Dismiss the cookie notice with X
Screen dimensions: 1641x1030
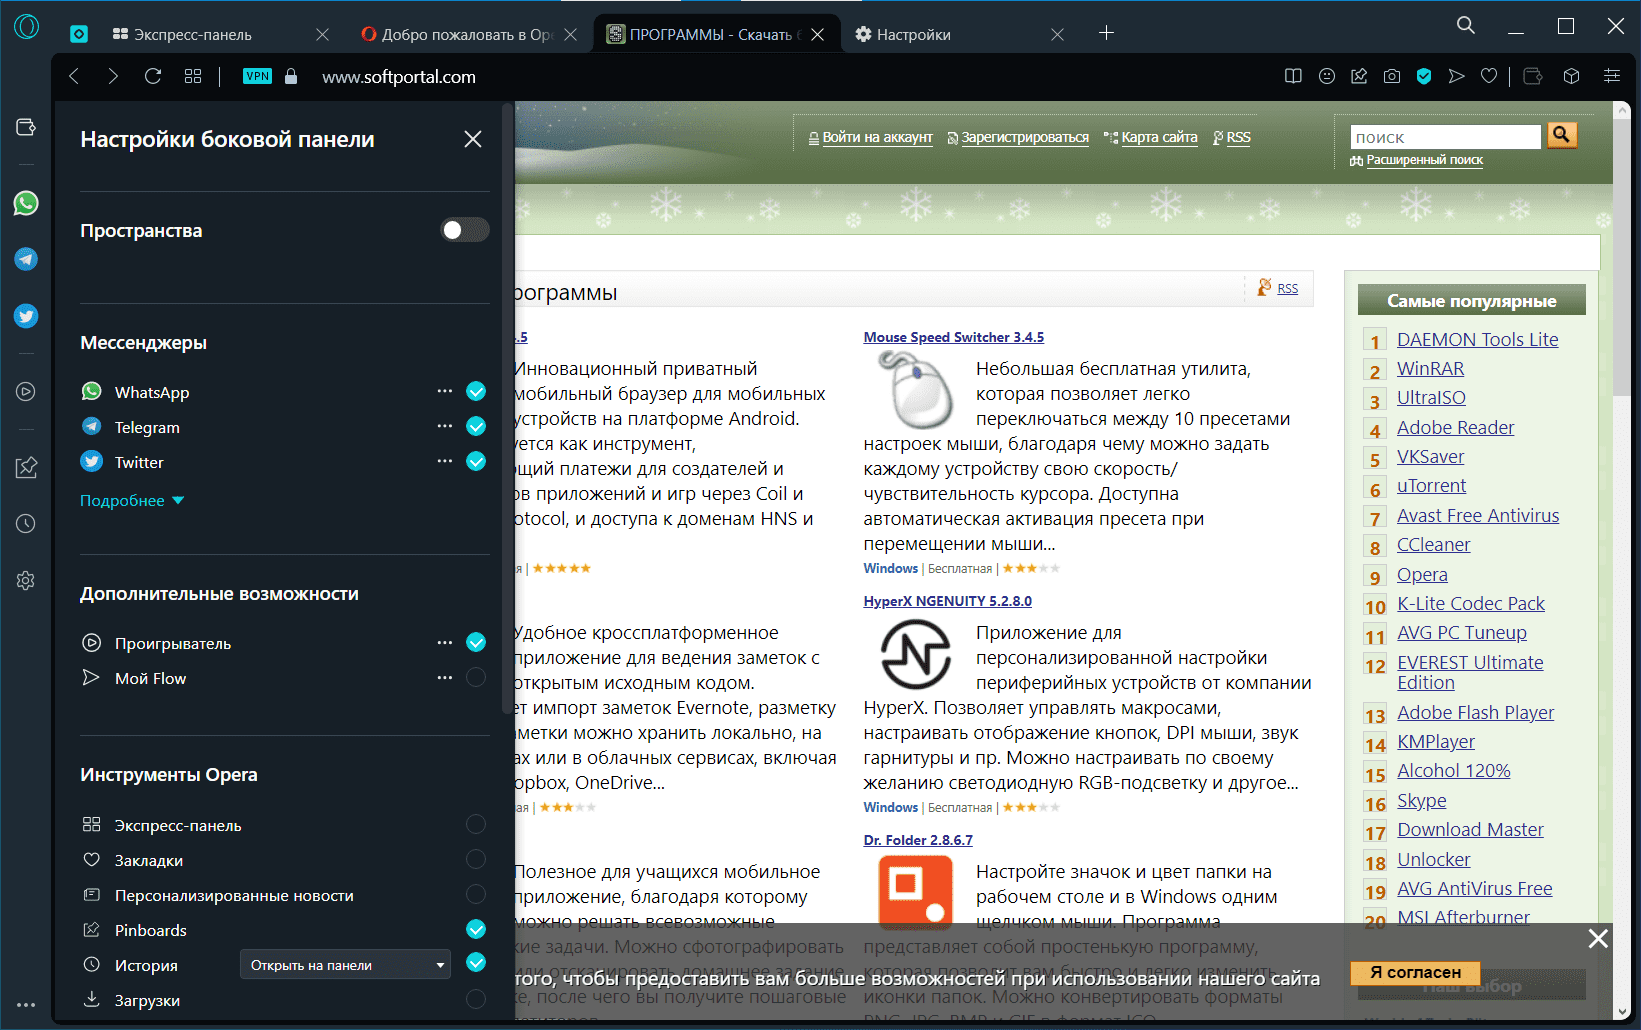(x=1598, y=938)
